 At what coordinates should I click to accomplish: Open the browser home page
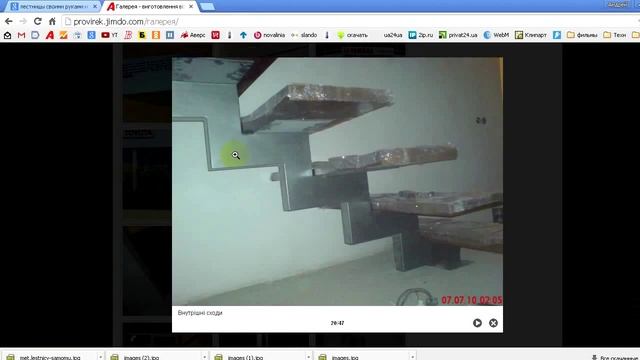pos(52,21)
